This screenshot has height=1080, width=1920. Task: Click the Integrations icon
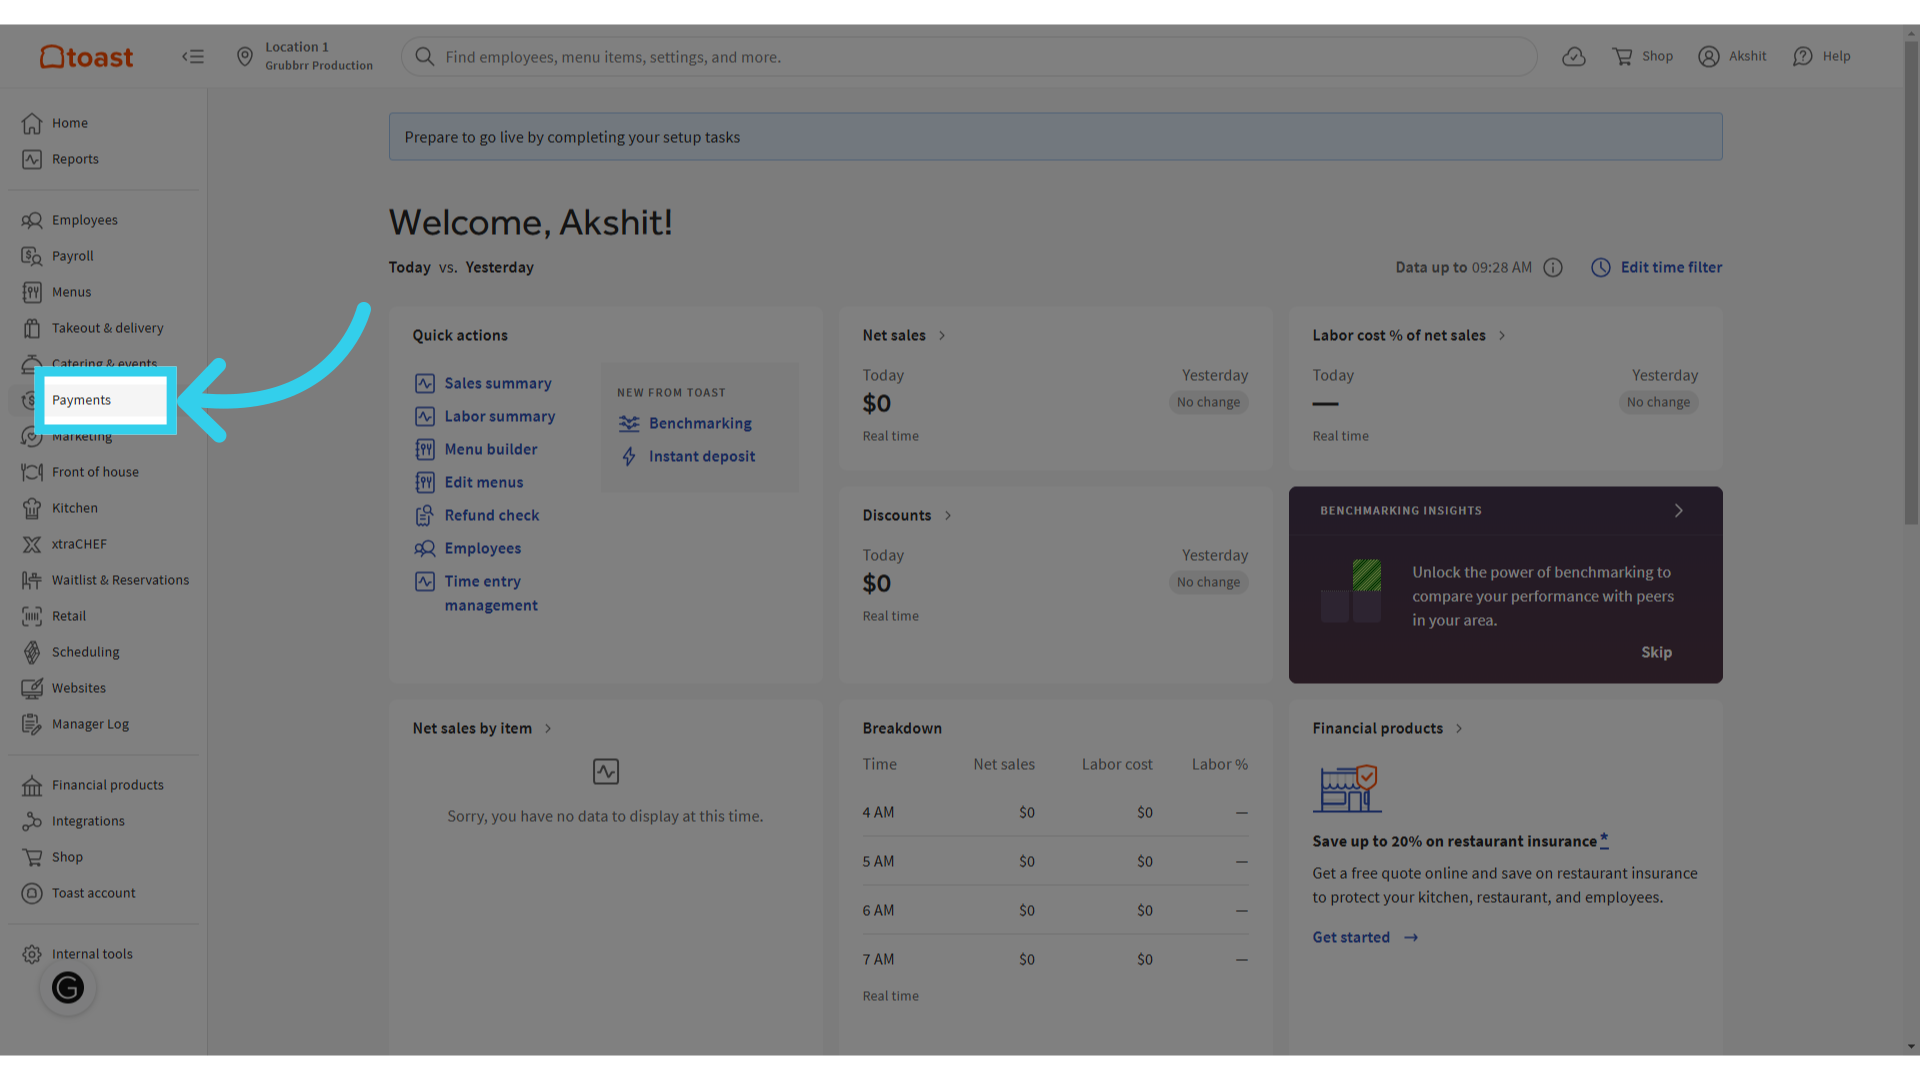(32, 821)
